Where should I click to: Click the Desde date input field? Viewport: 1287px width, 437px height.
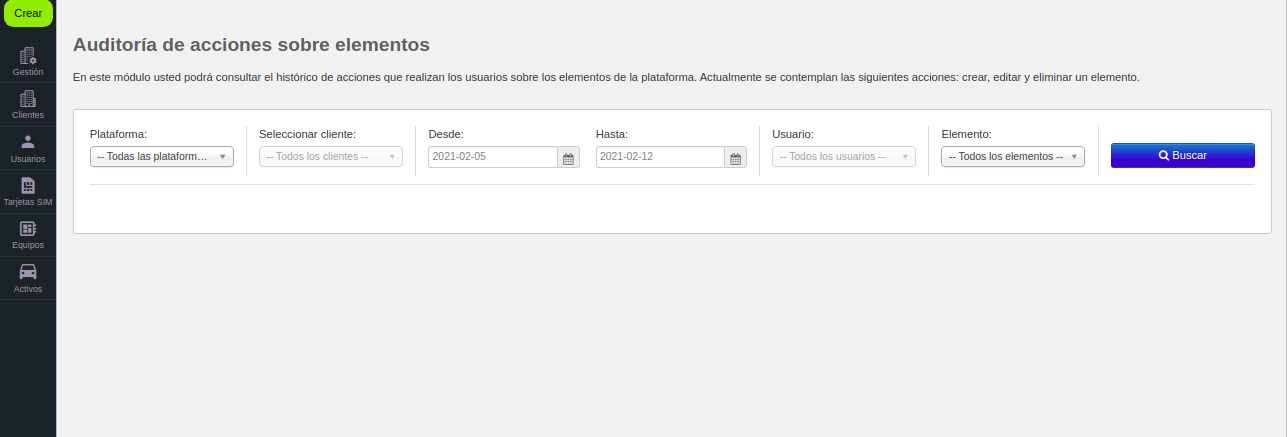tap(493, 157)
